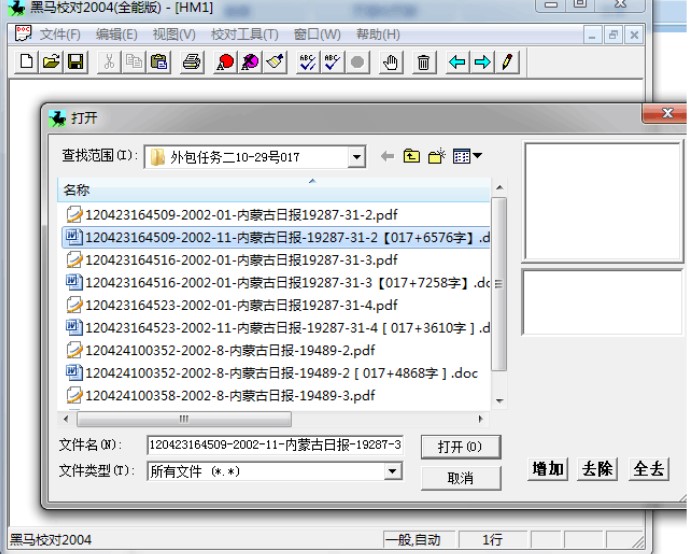Copy using the toolbar copy icon
Viewport: 691px width, 554px height.
[x=134, y=62]
